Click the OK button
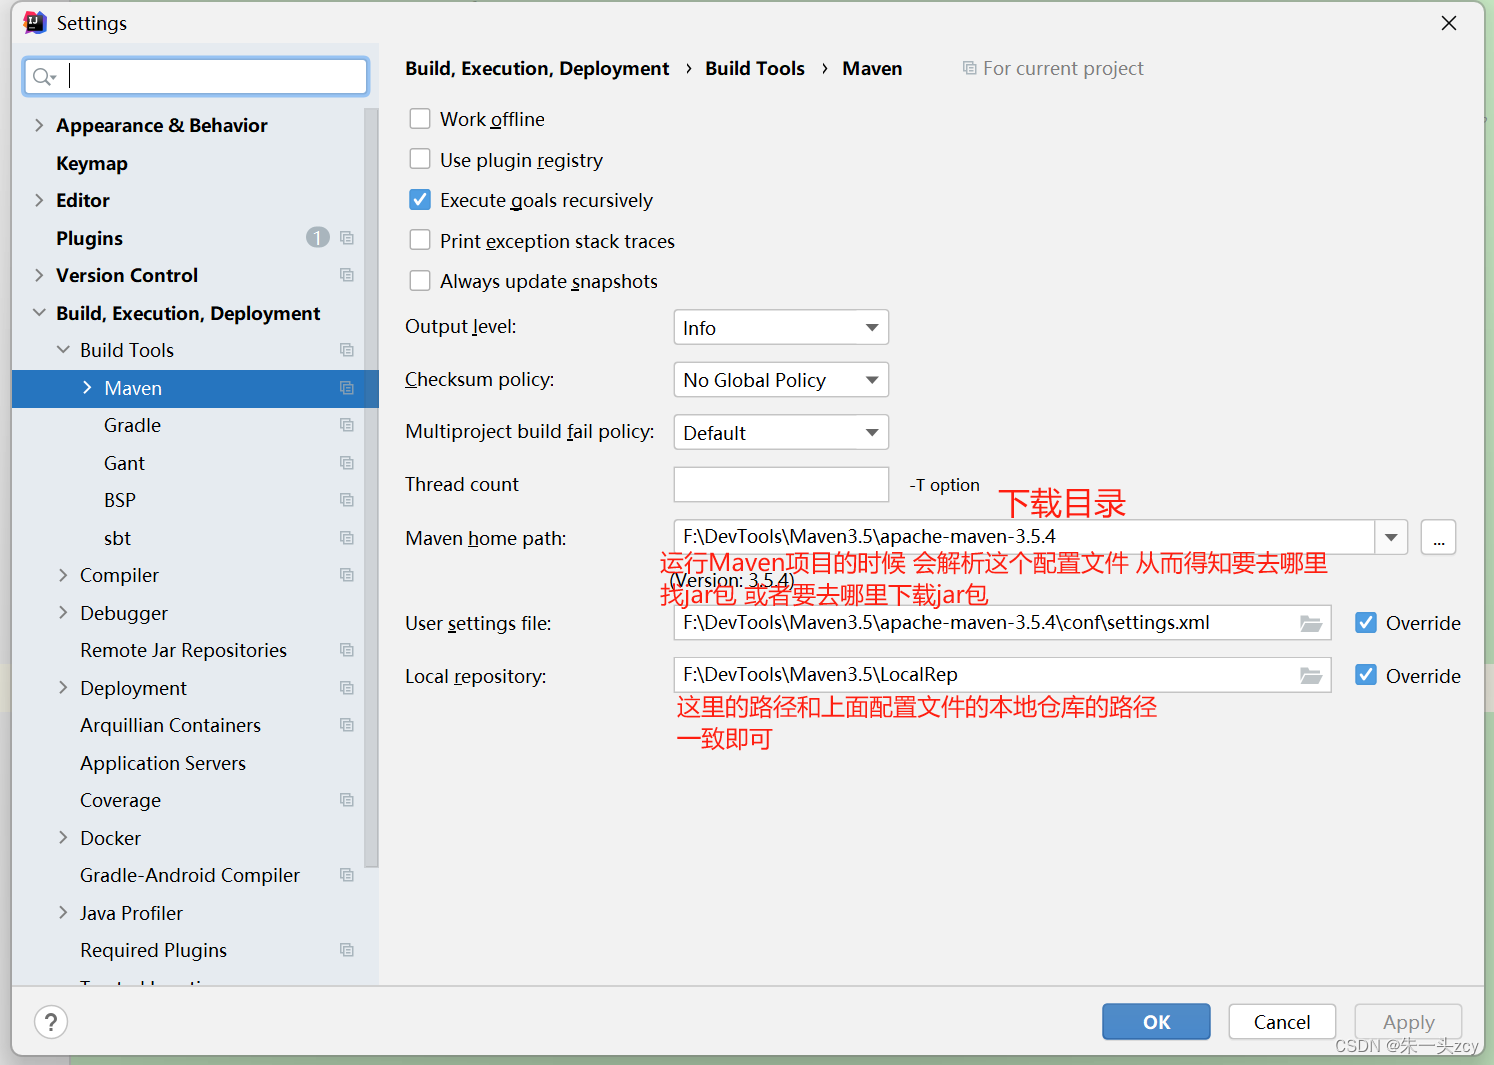The width and height of the screenshot is (1494, 1065). coord(1156,1022)
